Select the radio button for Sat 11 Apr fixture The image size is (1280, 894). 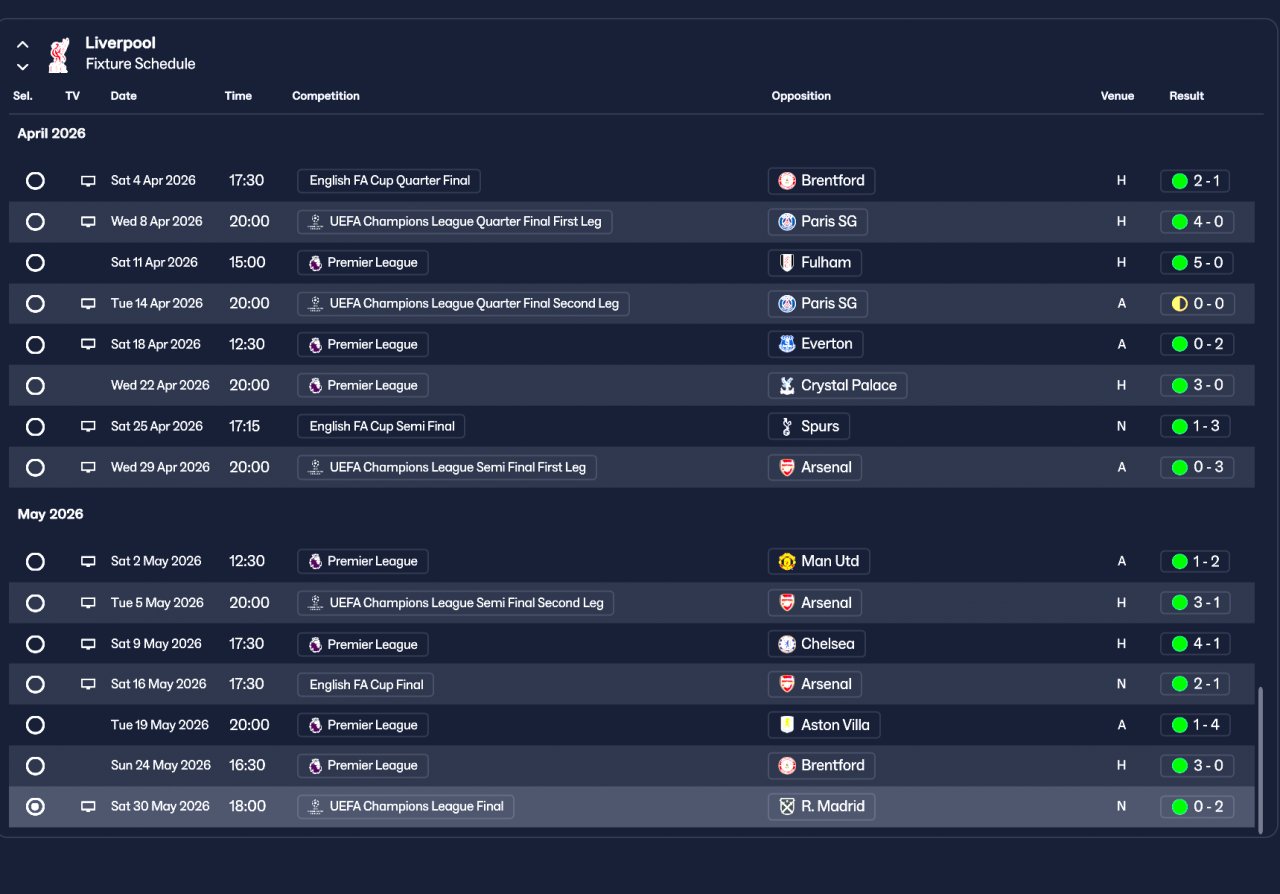(35, 263)
